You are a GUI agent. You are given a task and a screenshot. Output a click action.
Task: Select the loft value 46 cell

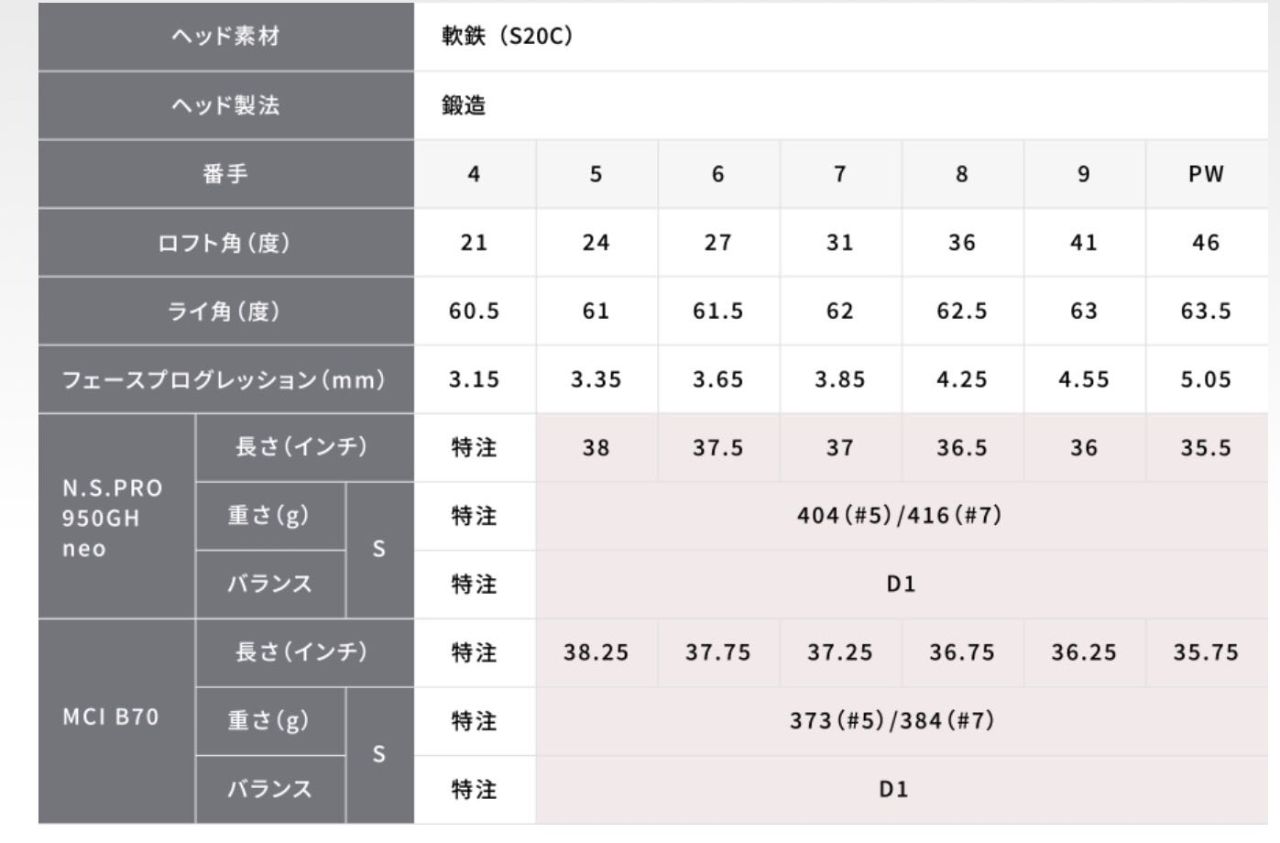tap(1206, 242)
